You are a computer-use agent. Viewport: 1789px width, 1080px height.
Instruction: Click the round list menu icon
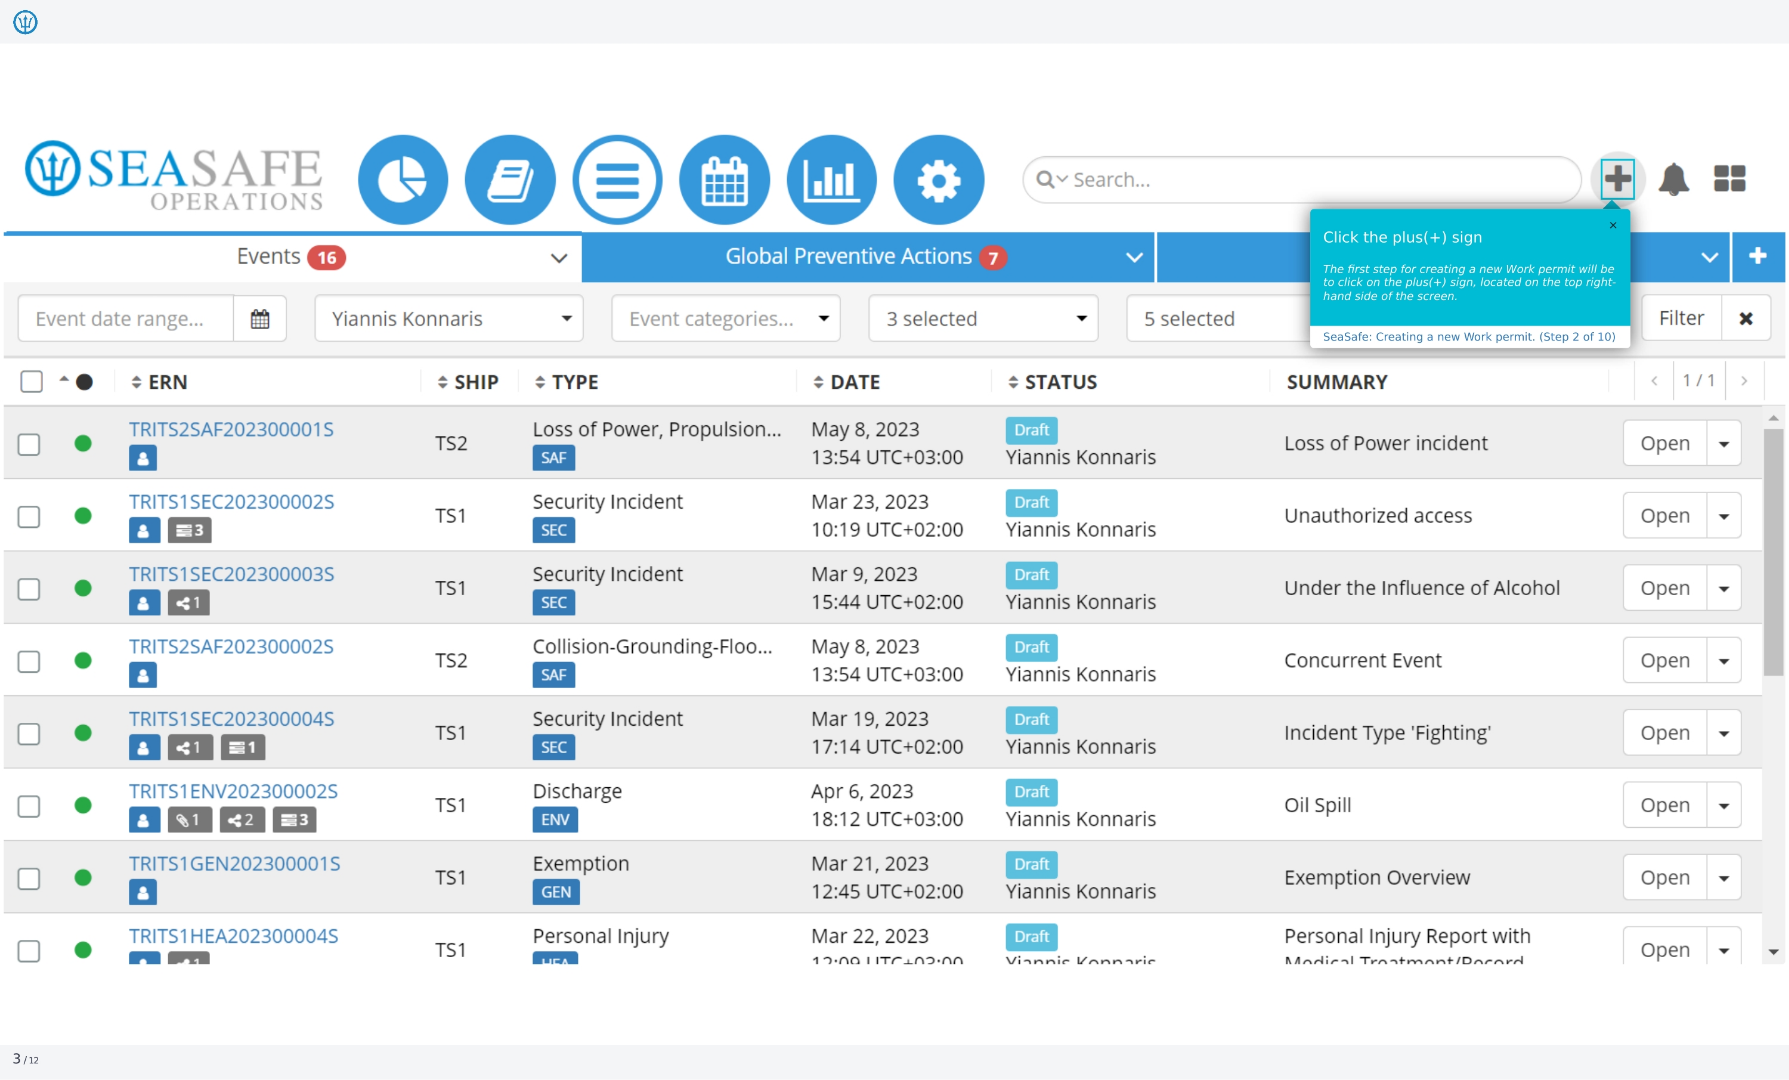[617, 180]
